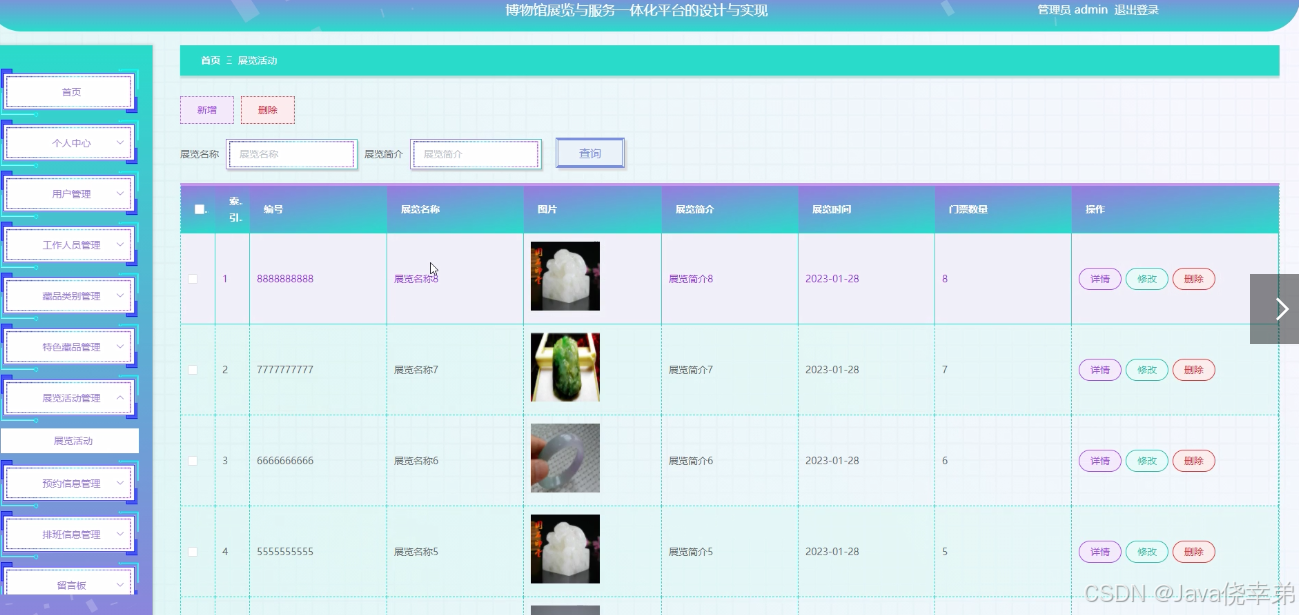
Task: Open the 特色藏品管理 sidebar menu
Action: pos(70,347)
